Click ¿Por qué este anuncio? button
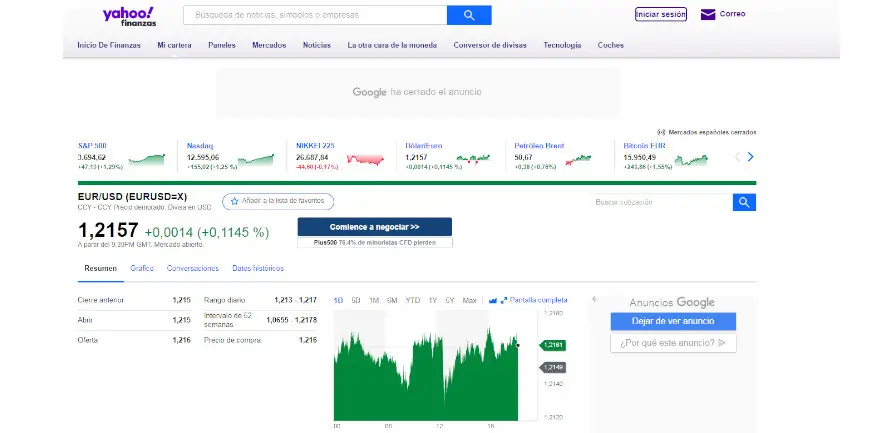This screenshot has height=433, width=890. pos(673,343)
